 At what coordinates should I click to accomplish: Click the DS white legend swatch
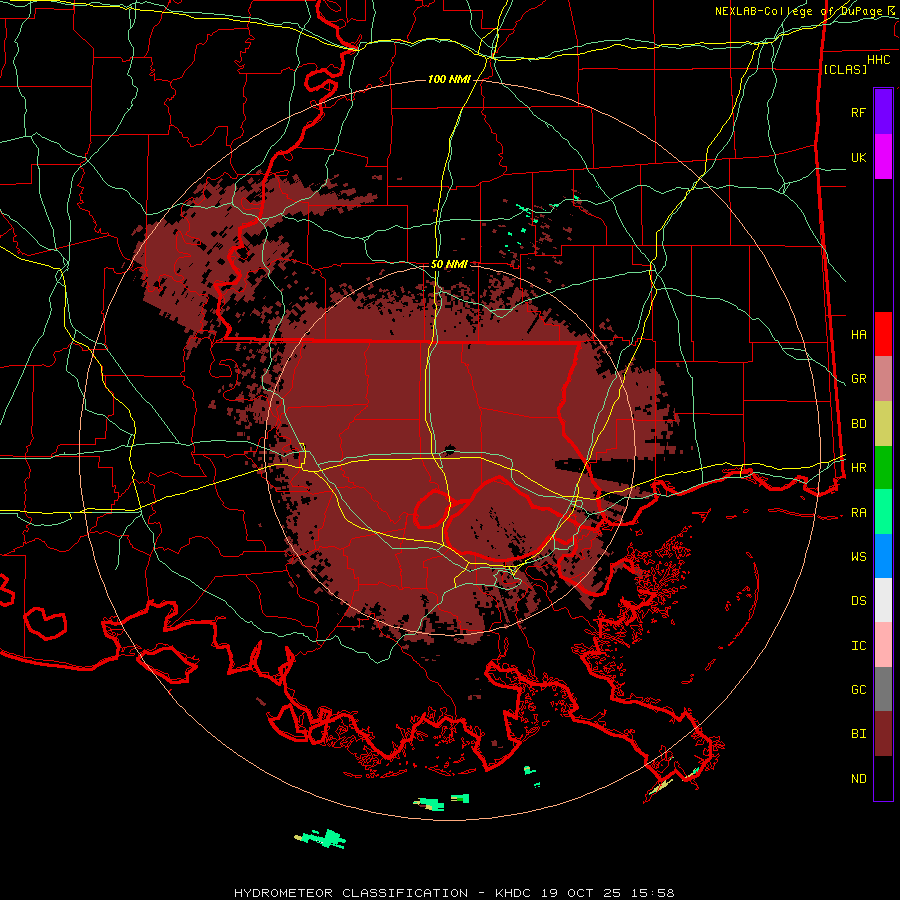[x=883, y=600]
